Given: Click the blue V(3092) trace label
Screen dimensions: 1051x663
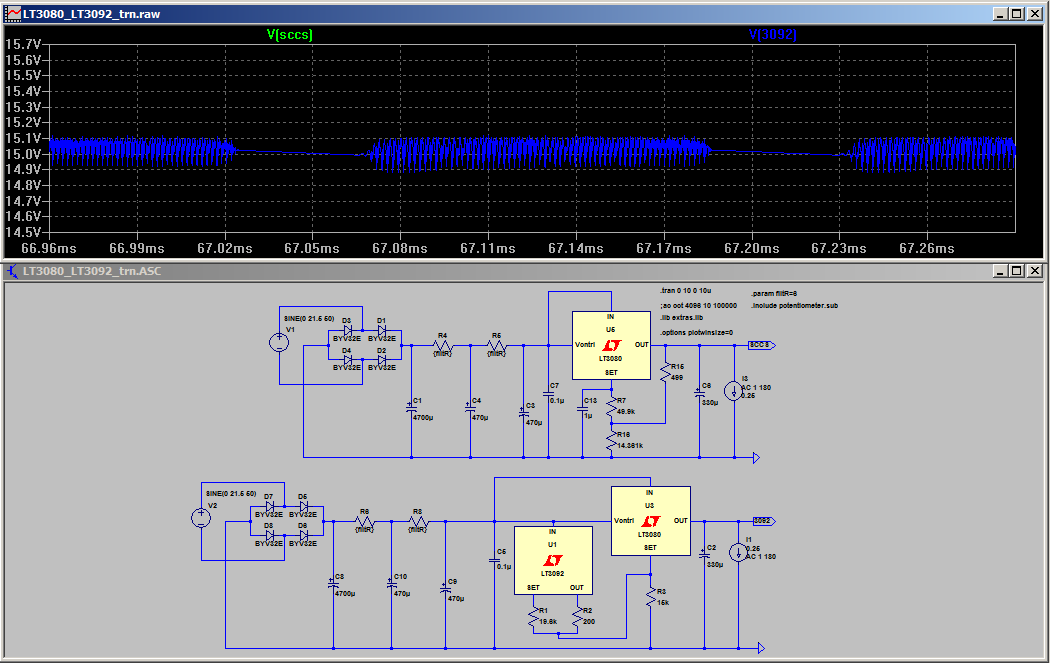Looking at the screenshot, I should click(x=772, y=34).
